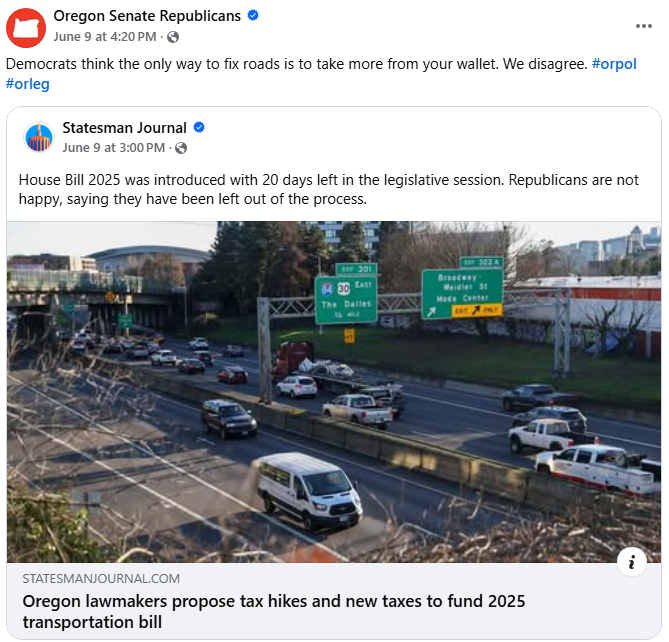Click Oregon Senate Republicans verified badge
669x642 pixels.
253,15
